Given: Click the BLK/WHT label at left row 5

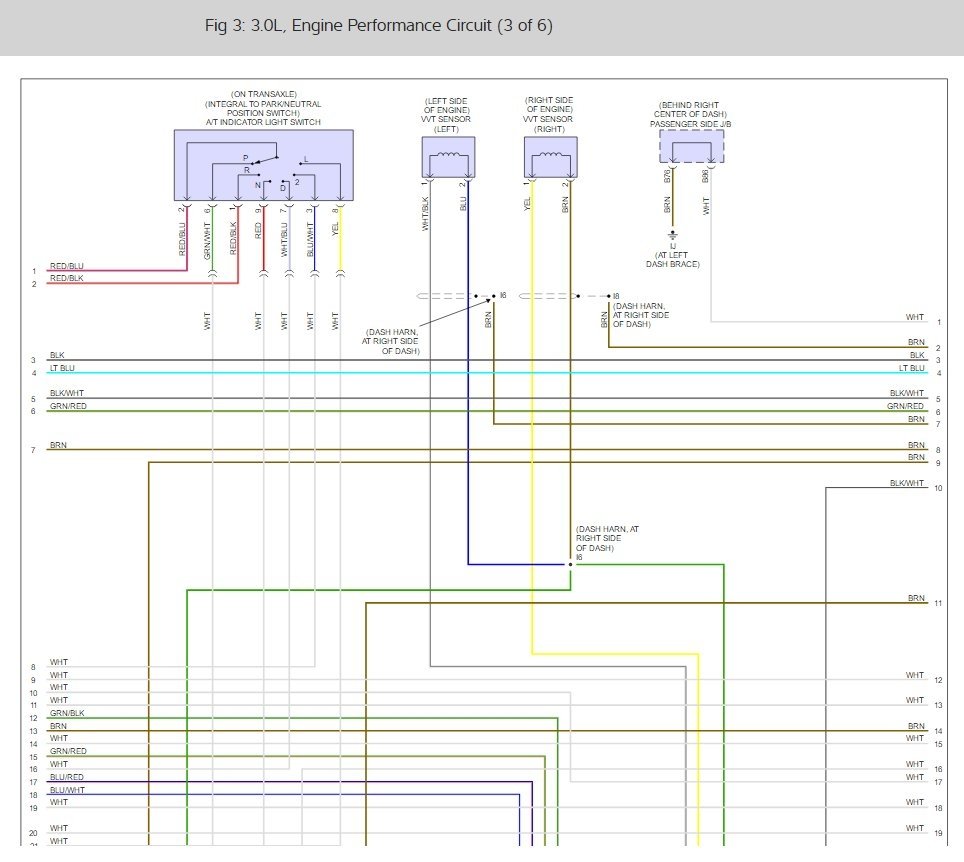Looking at the screenshot, I should [x=67, y=393].
